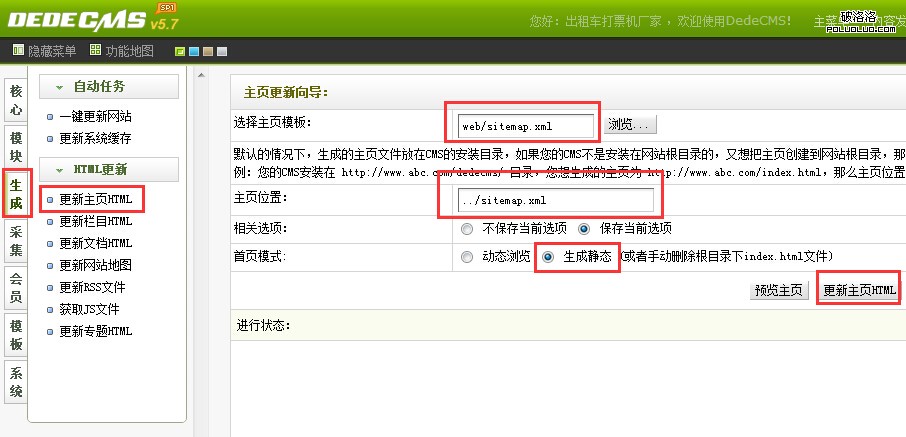906x437 pixels.
Task: Select 不保存当前选项 radio button
Action: (x=467, y=229)
